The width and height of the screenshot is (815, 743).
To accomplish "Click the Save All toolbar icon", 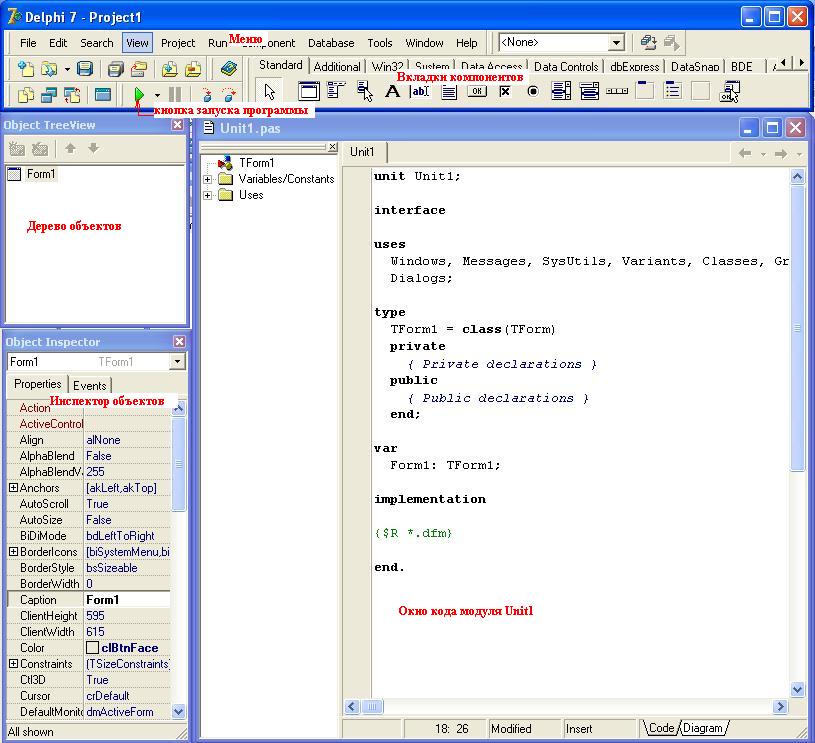I will pyautogui.click(x=115, y=69).
